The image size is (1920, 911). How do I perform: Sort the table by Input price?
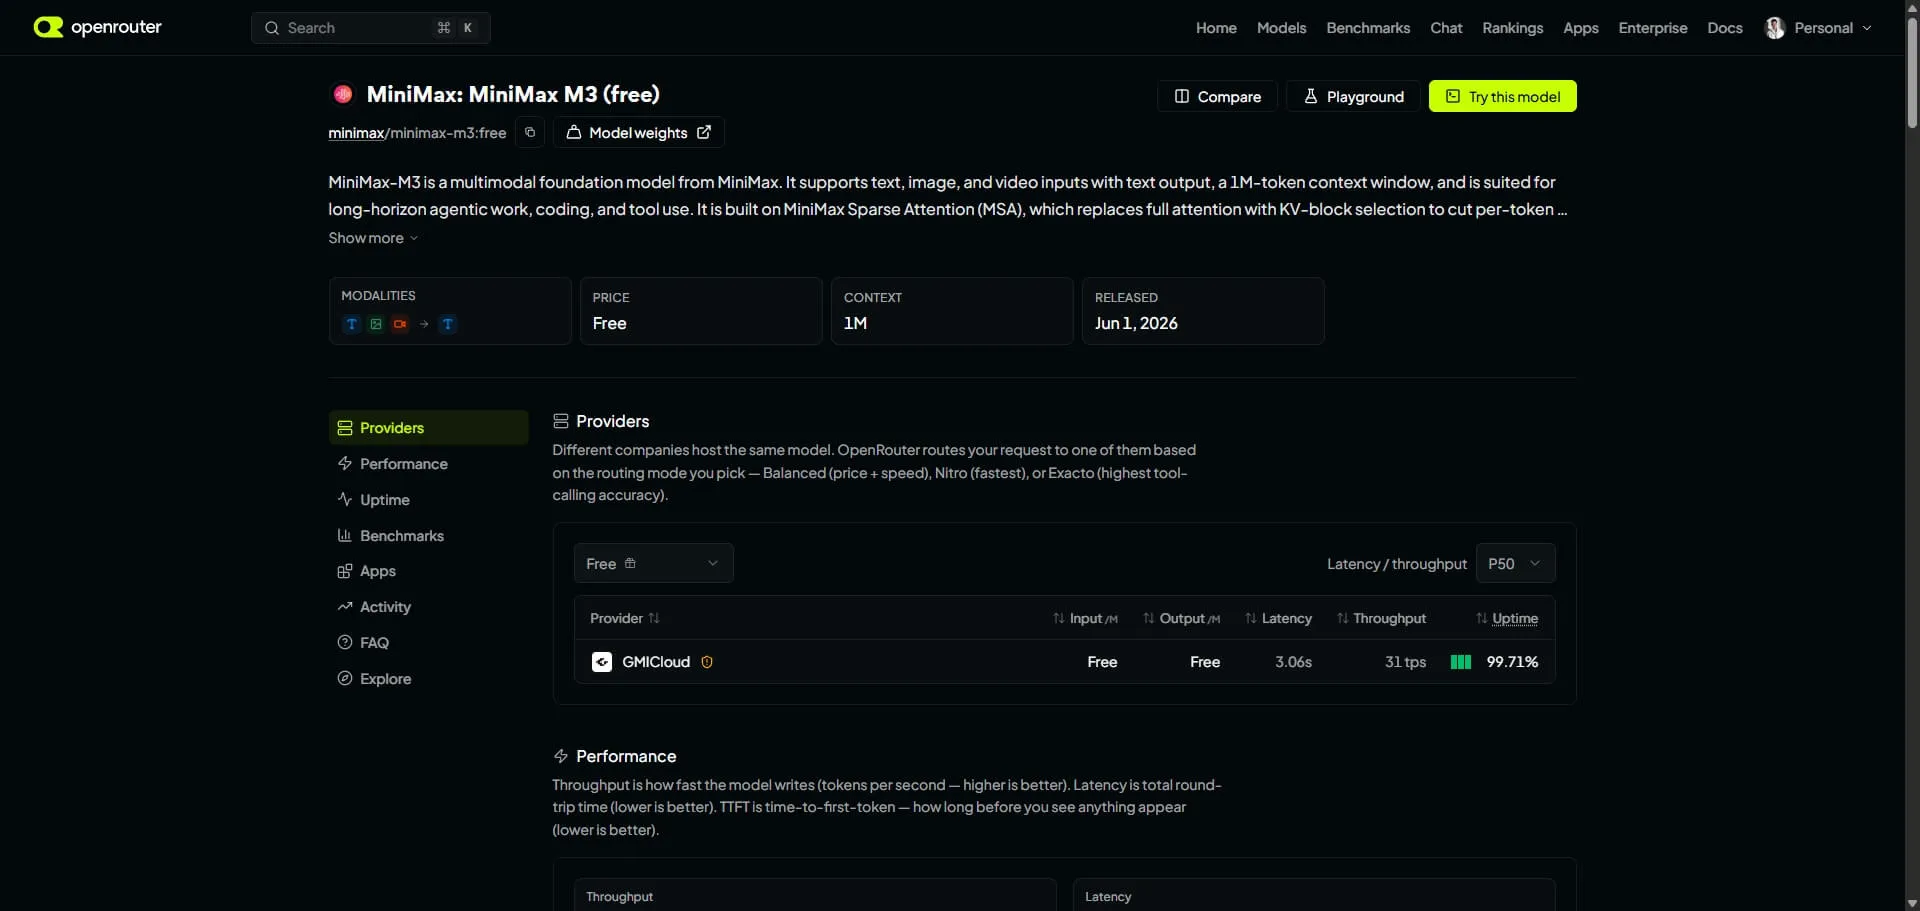pyautogui.click(x=1085, y=618)
